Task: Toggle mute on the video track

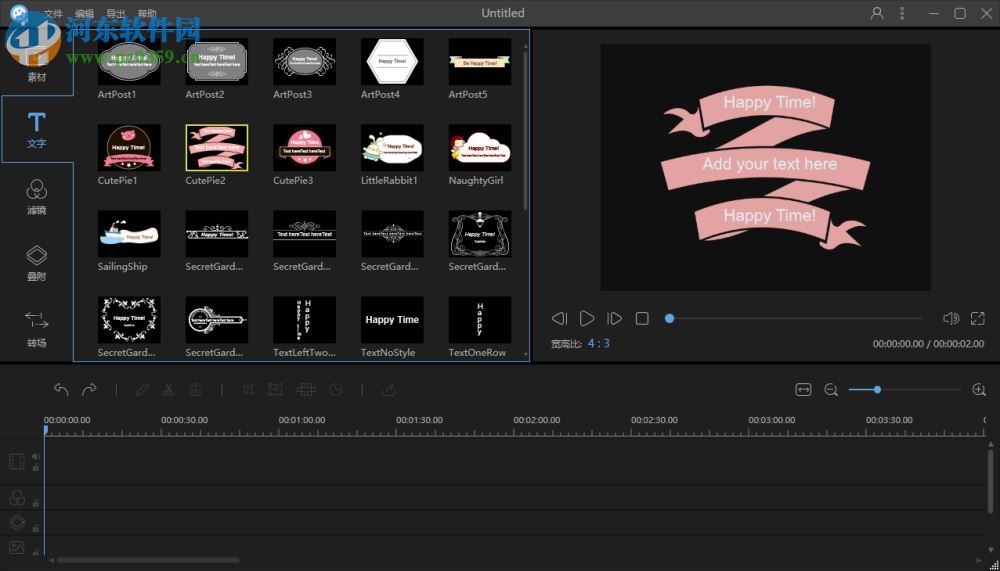Action: pos(35,457)
